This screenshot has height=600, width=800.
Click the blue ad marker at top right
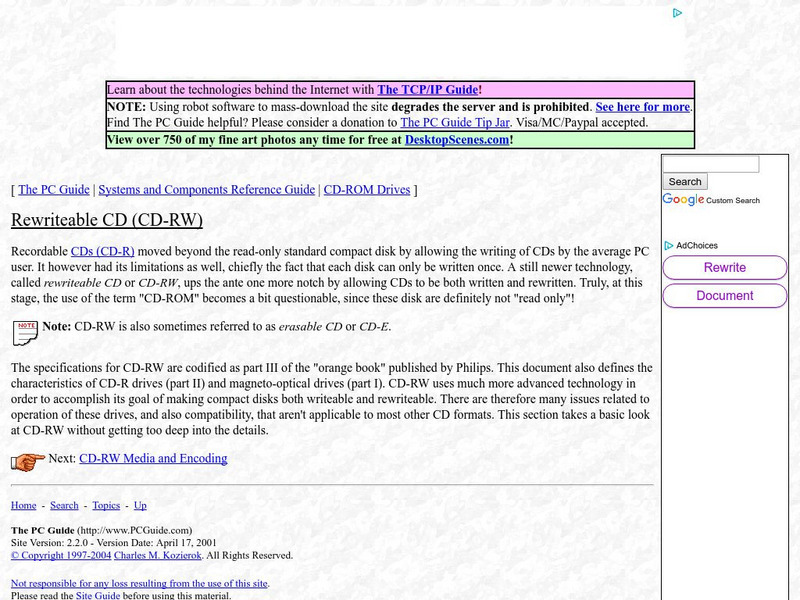678,13
